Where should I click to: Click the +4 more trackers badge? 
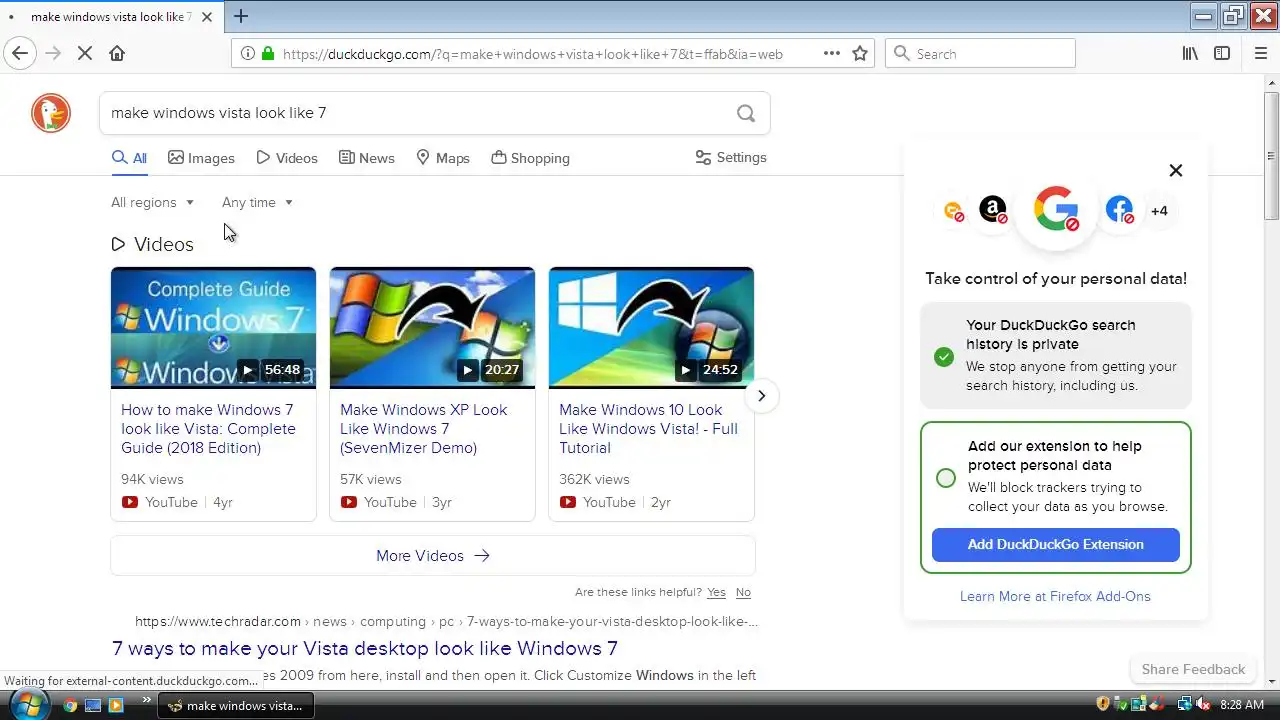pos(1159,211)
